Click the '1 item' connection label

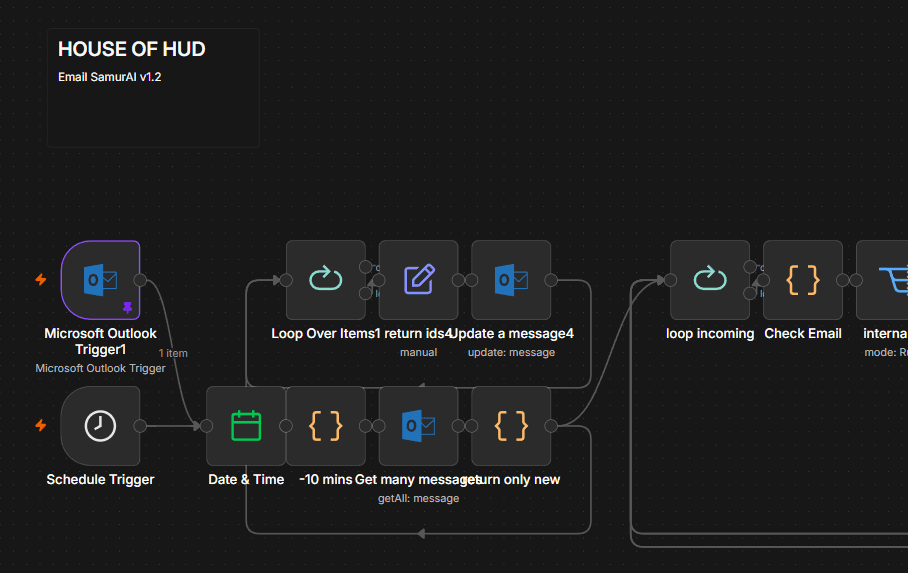coord(173,353)
